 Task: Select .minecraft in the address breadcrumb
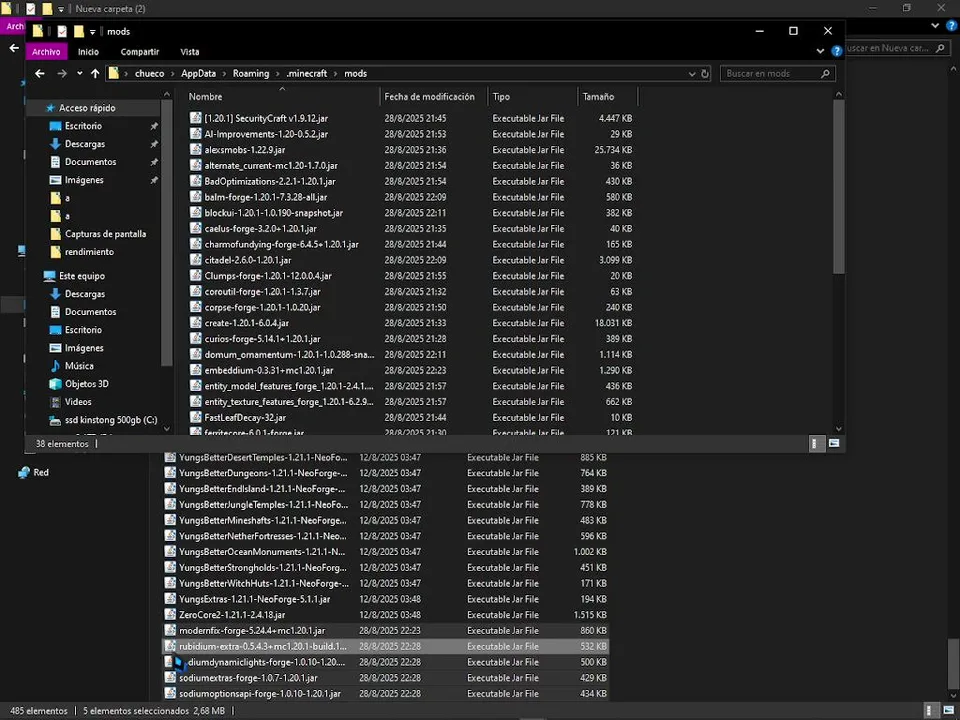307,73
